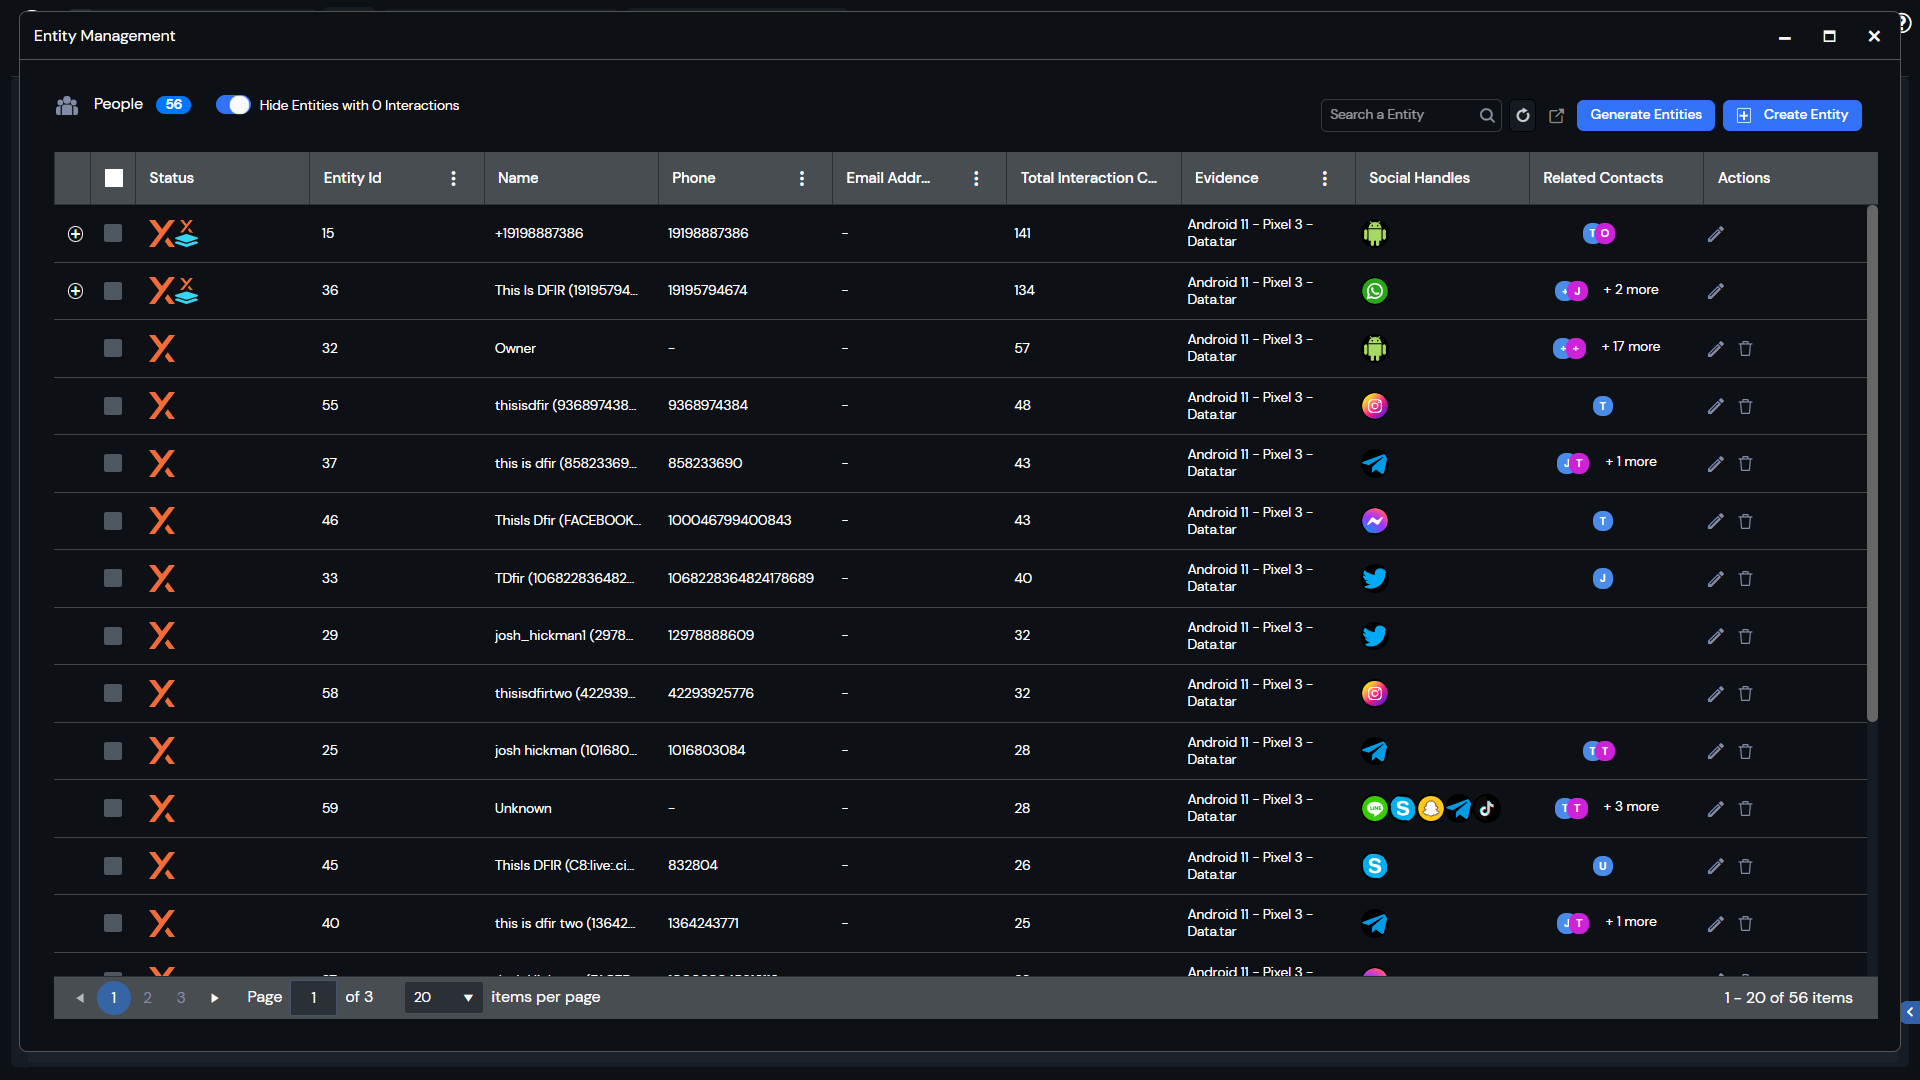Viewport: 1920px width, 1080px height.
Task: Click the search magnifier icon
Action: [1487, 116]
